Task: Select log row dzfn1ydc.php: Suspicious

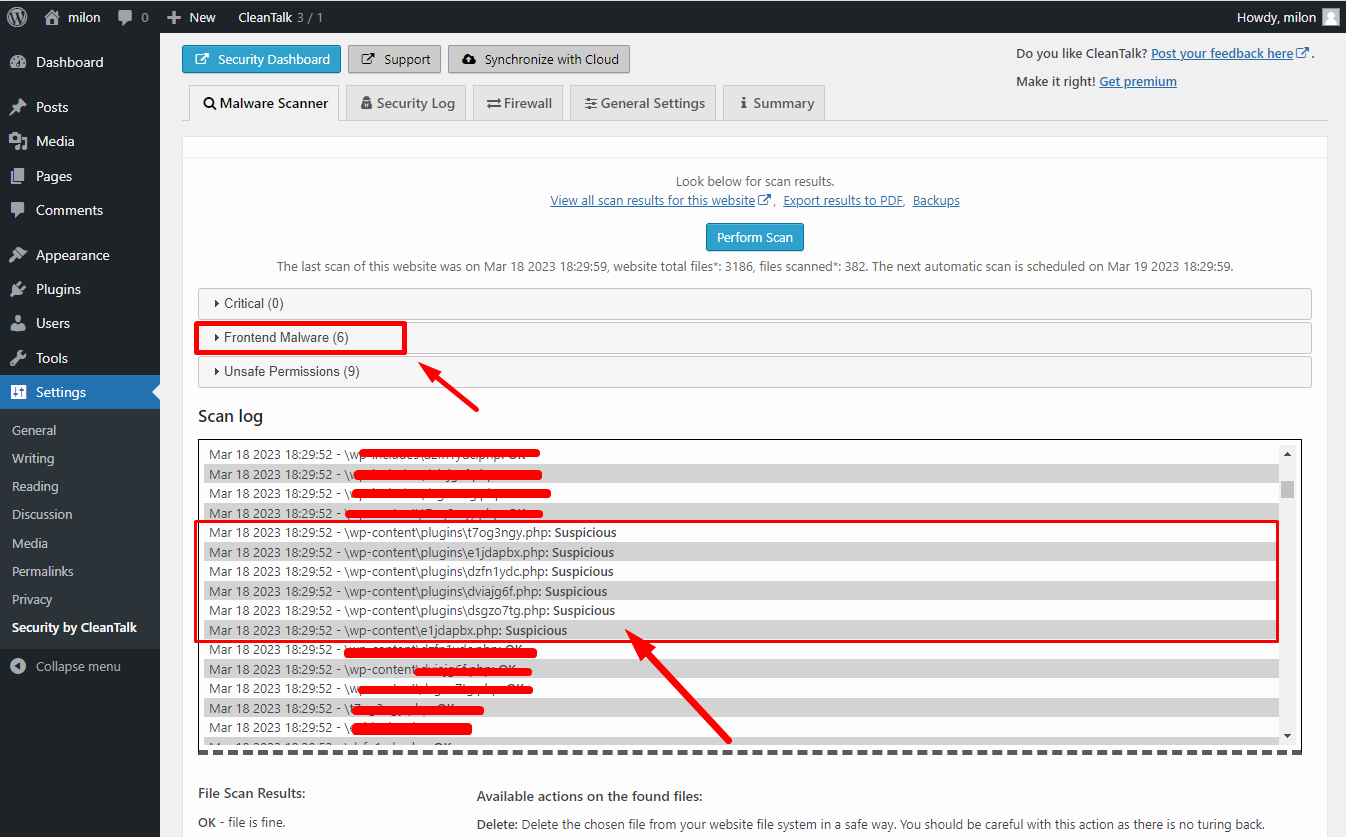Action: click(x=741, y=571)
